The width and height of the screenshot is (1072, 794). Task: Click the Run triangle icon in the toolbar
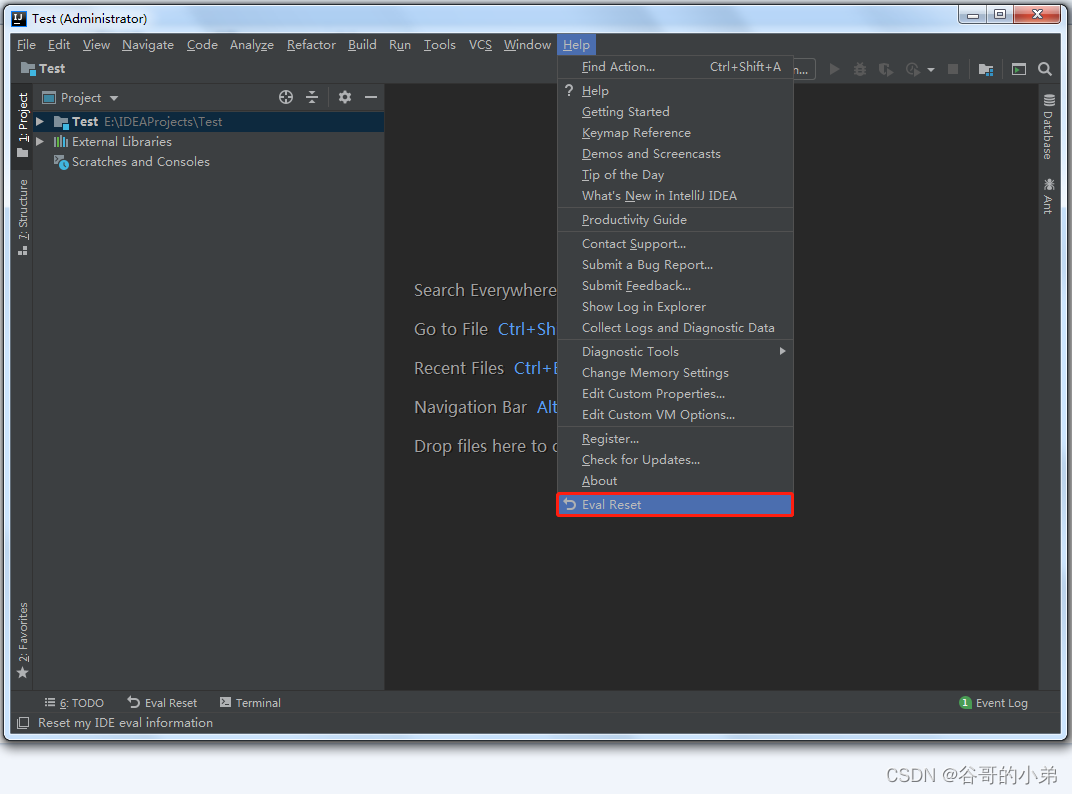tap(834, 69)
